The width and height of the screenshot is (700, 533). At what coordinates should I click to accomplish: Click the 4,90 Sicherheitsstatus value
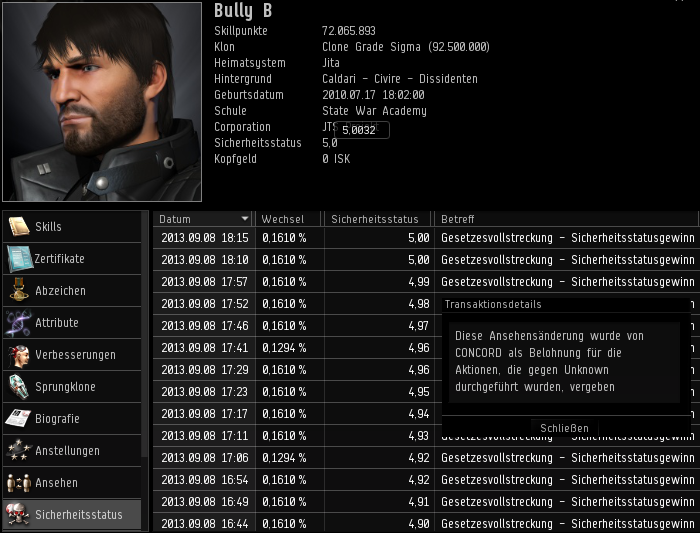pyautogui.click(x=419, y=523)
